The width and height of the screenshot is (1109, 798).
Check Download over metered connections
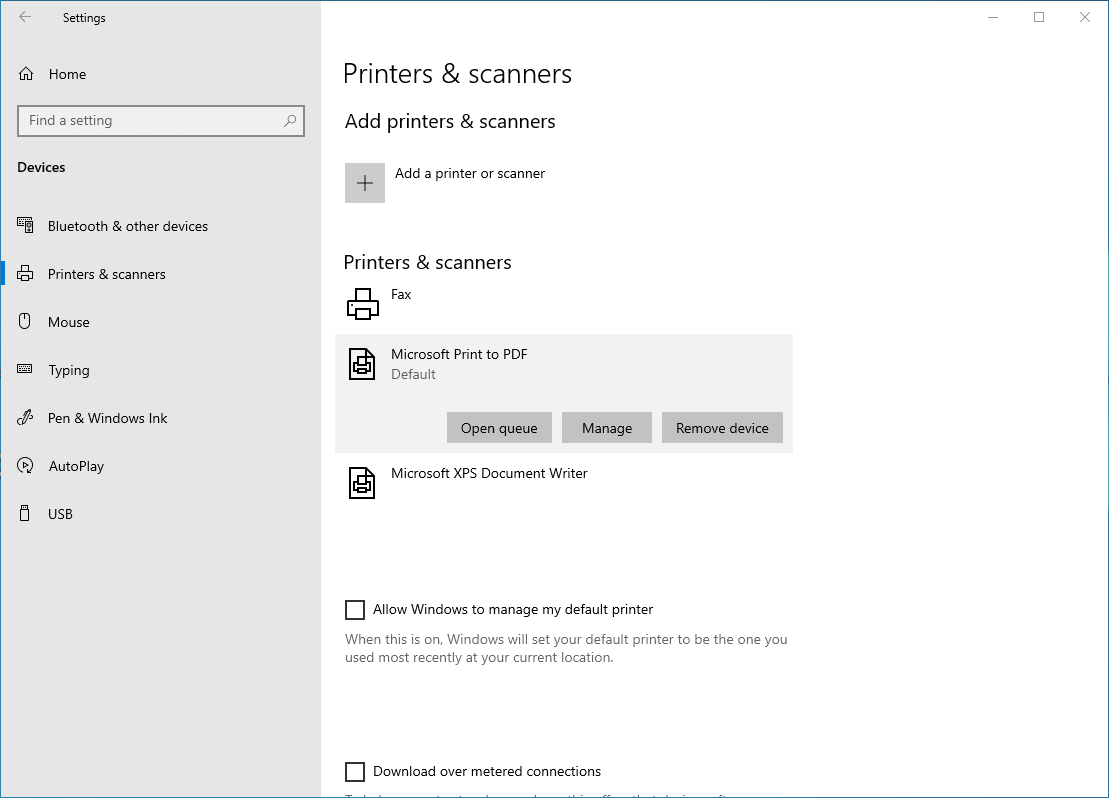(355, 771)
